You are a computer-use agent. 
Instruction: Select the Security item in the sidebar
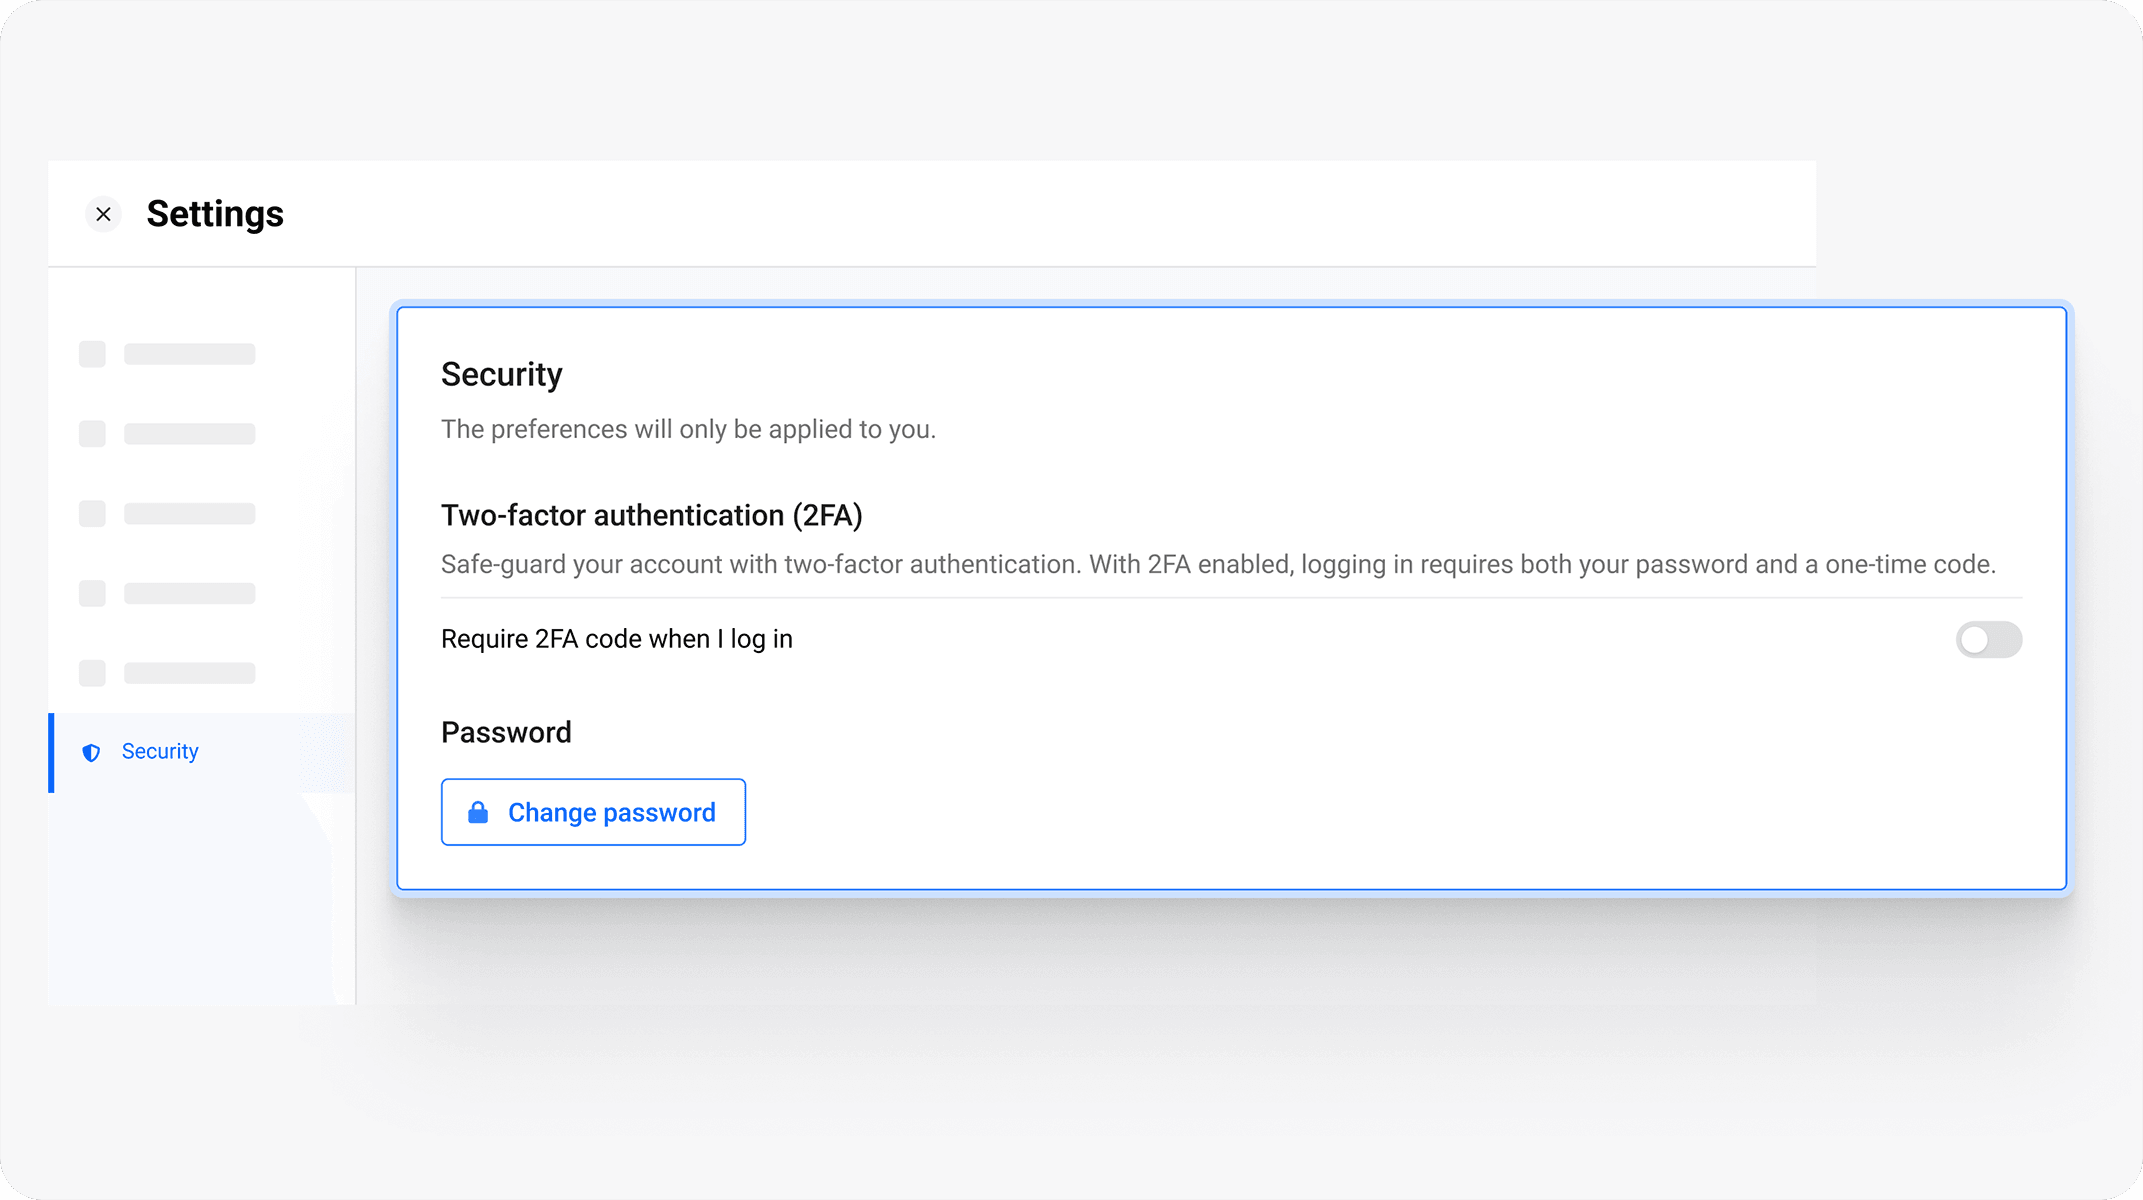pos(160,752)
